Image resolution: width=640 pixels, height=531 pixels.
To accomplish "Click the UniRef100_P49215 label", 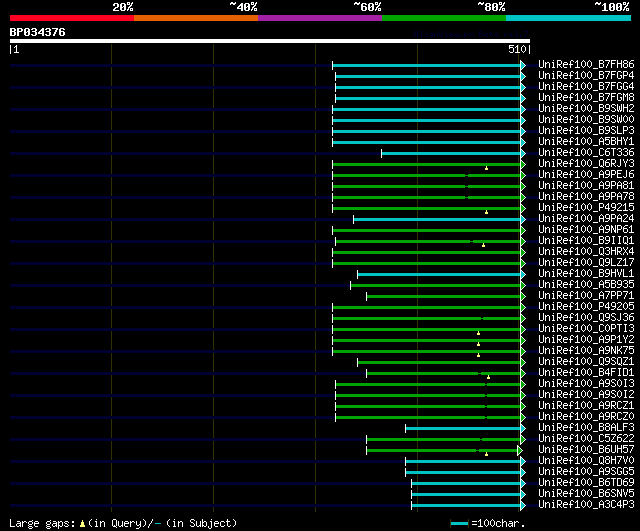I will (x=586, y=208).
